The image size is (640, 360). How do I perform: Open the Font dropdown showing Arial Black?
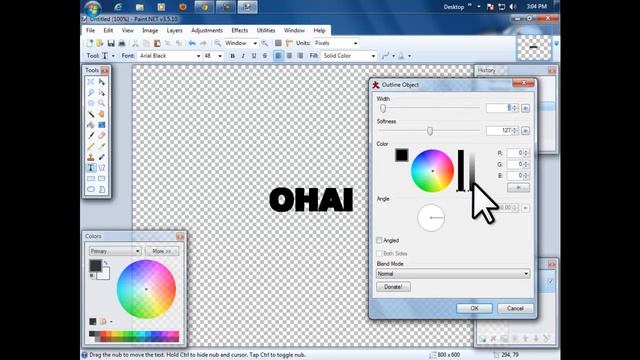point(170,56)
